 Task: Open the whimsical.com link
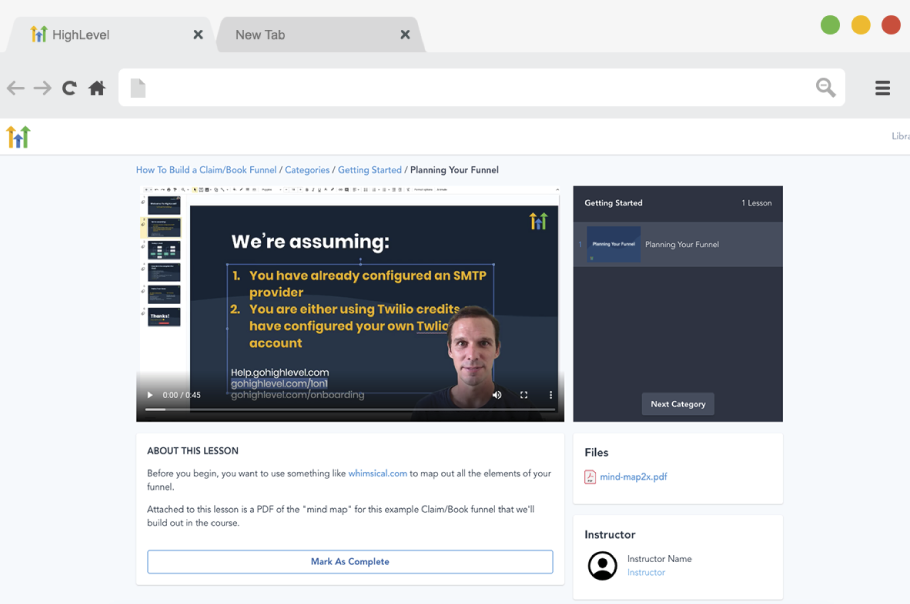tap(377, 473)
